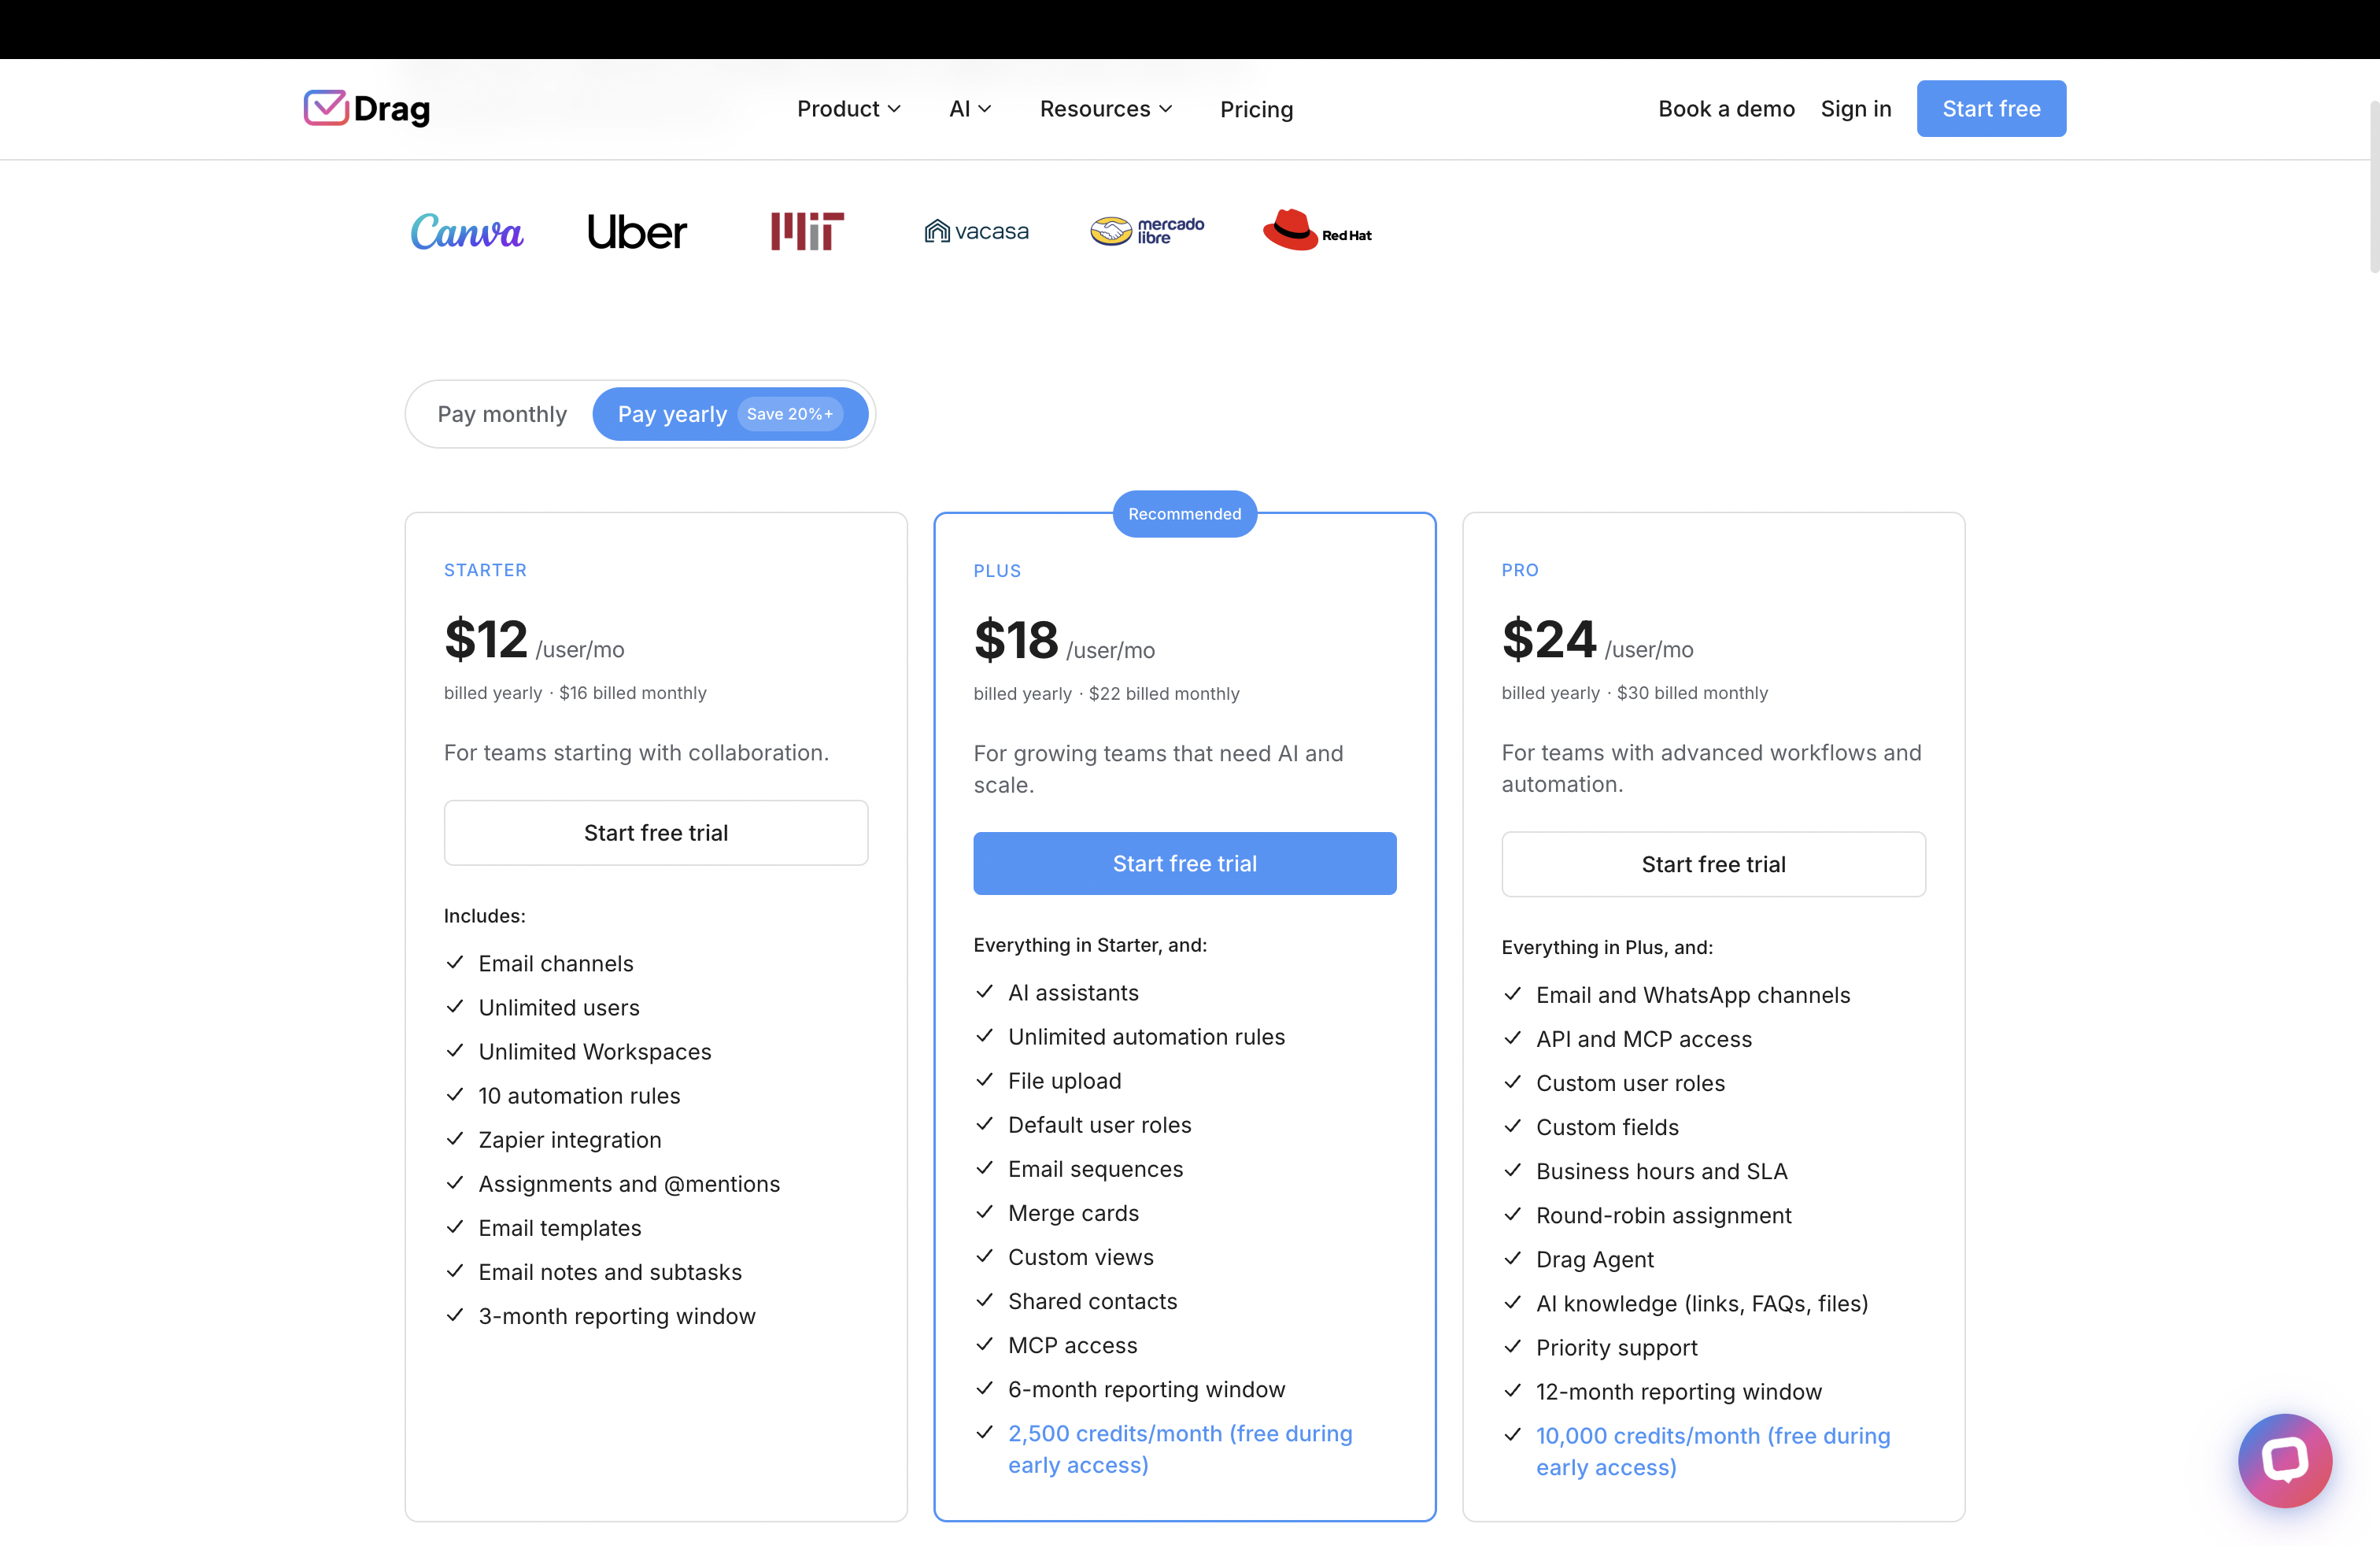Click the checkmark beside Drag Agent
This screenshot has height=1546, width=2380.
tap(1513, 1258)
